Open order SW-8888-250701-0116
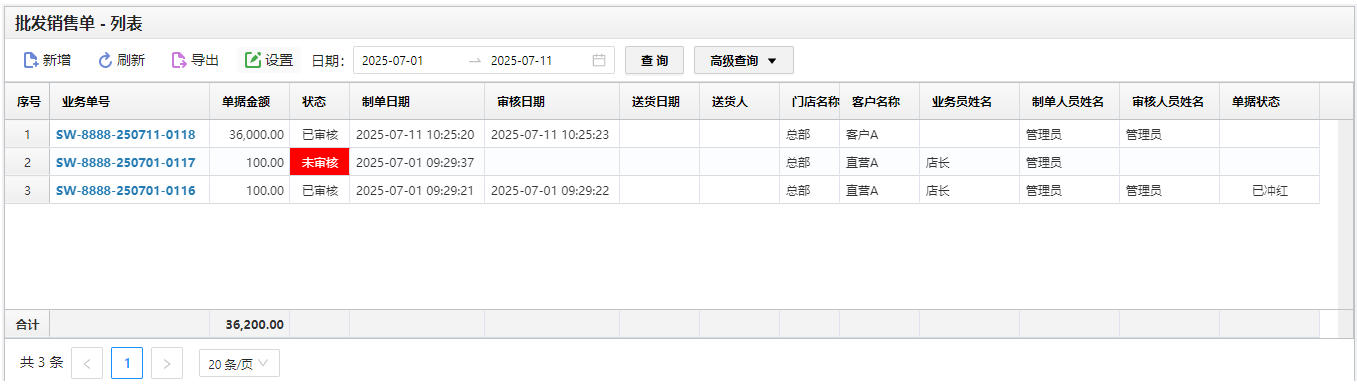 coord(125,190)
